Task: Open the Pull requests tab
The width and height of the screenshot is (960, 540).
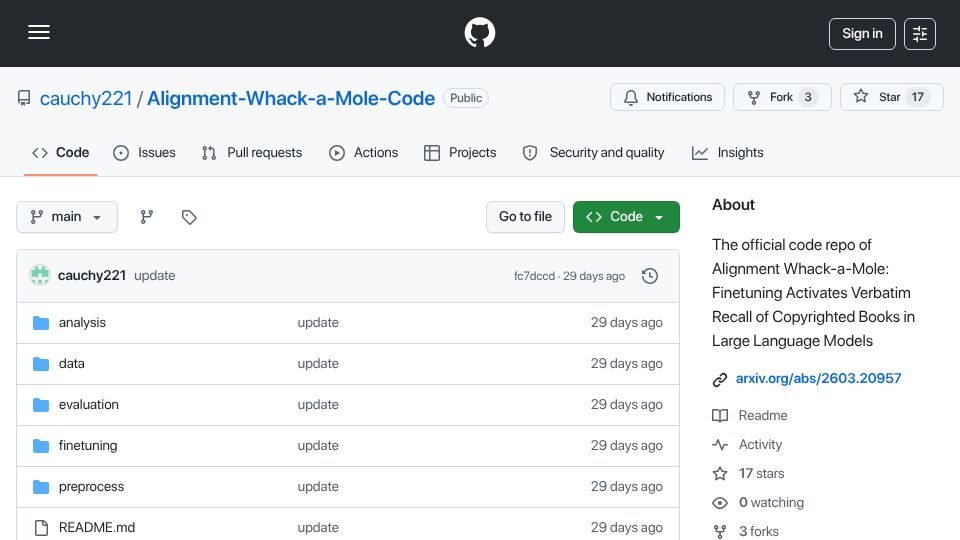Action: [252, 152]
